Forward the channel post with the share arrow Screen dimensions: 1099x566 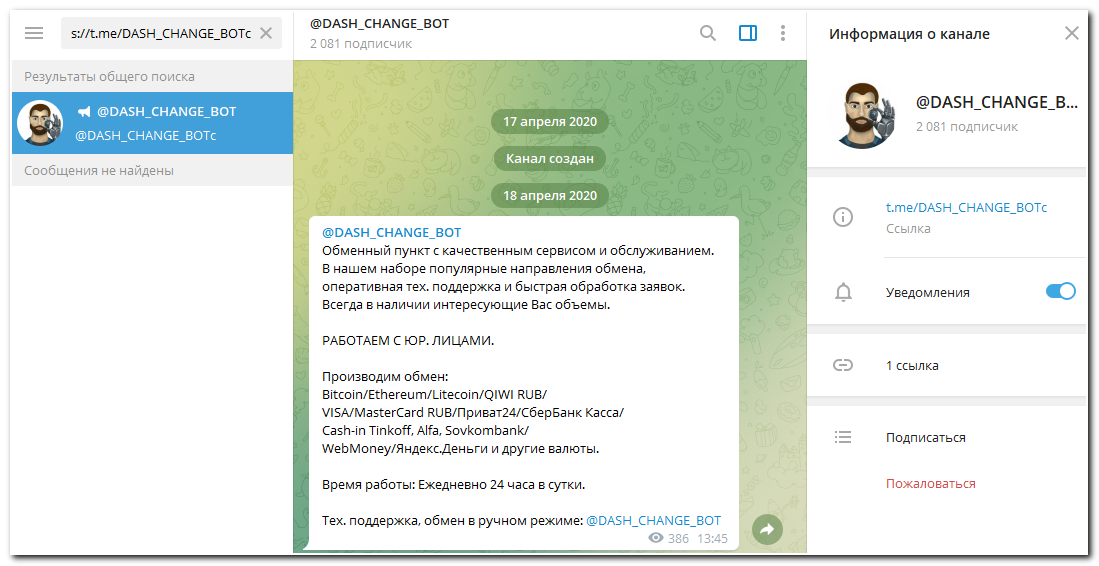(x=767, y=530)
